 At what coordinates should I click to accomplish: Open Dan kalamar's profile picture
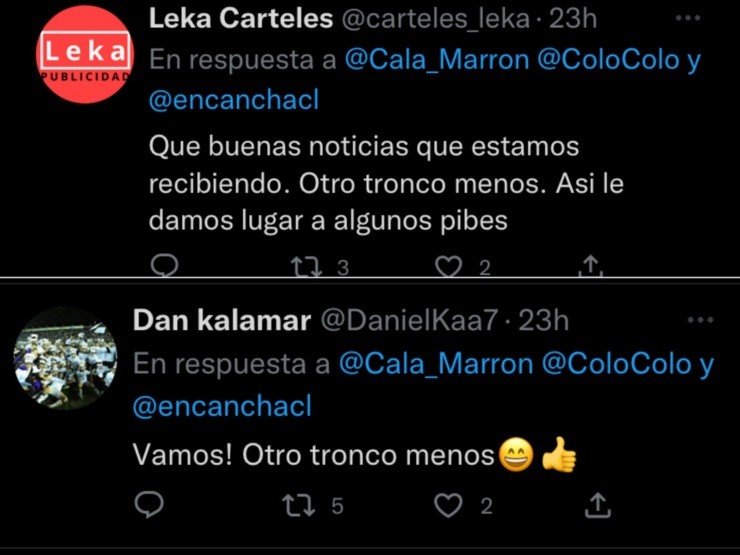coord(65,358)
